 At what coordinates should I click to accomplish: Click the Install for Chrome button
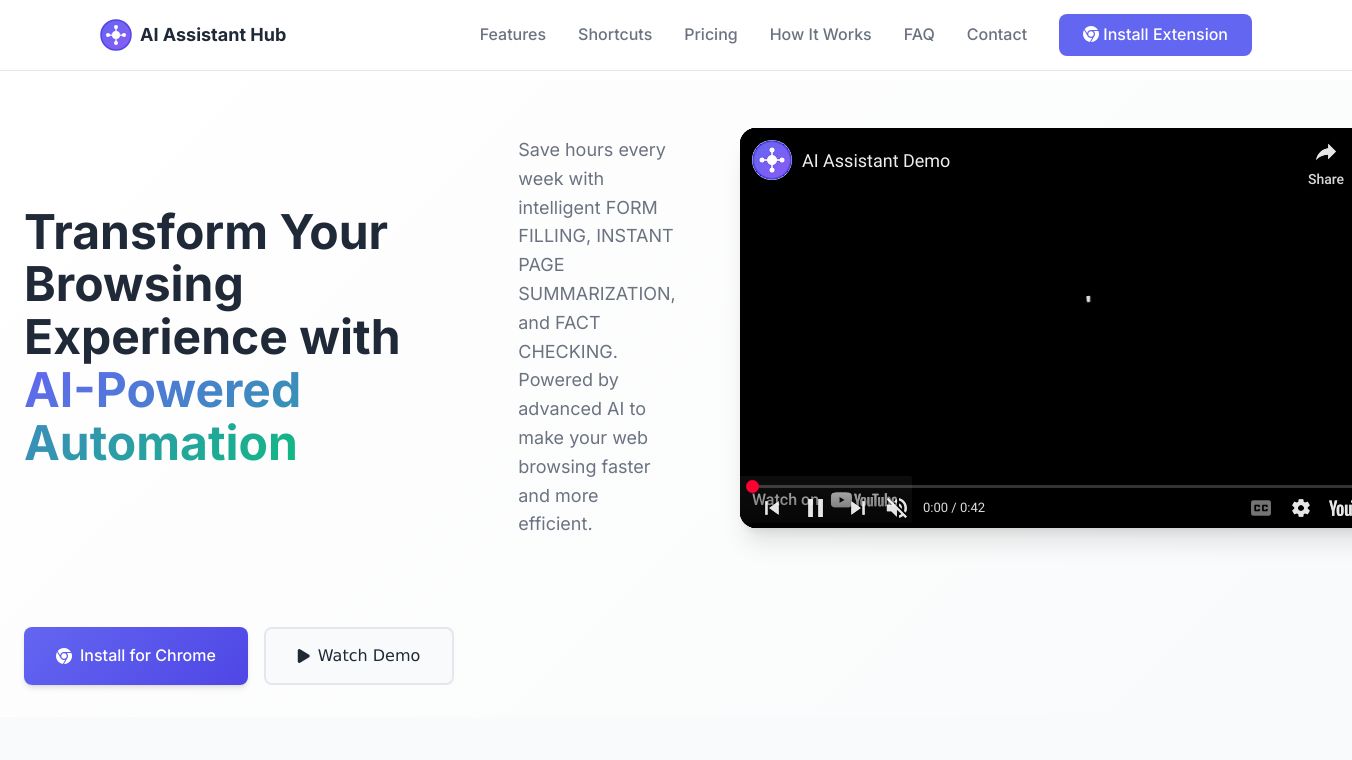(136, 656)
